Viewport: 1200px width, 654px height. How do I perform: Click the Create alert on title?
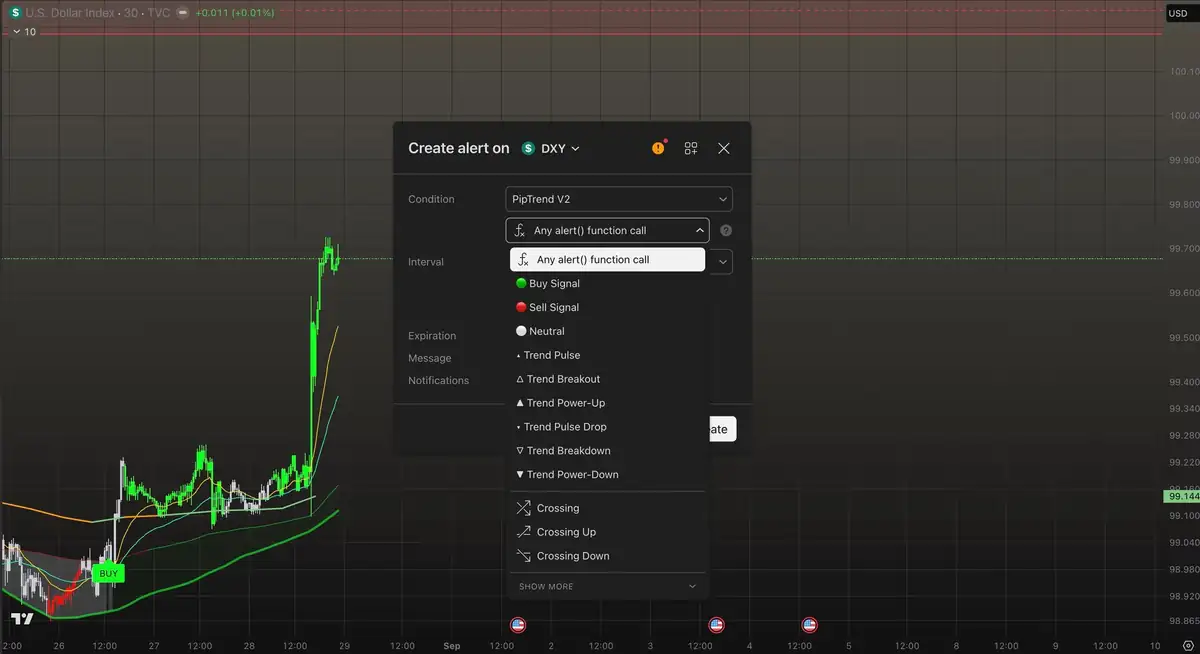point(458,148)
